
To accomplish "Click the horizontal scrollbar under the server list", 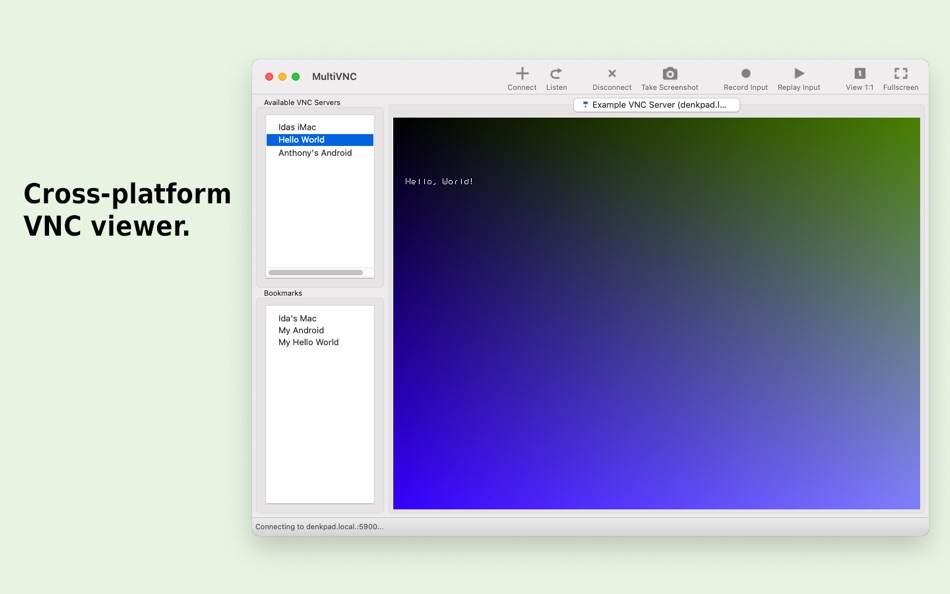I will [x=316, y=273].
